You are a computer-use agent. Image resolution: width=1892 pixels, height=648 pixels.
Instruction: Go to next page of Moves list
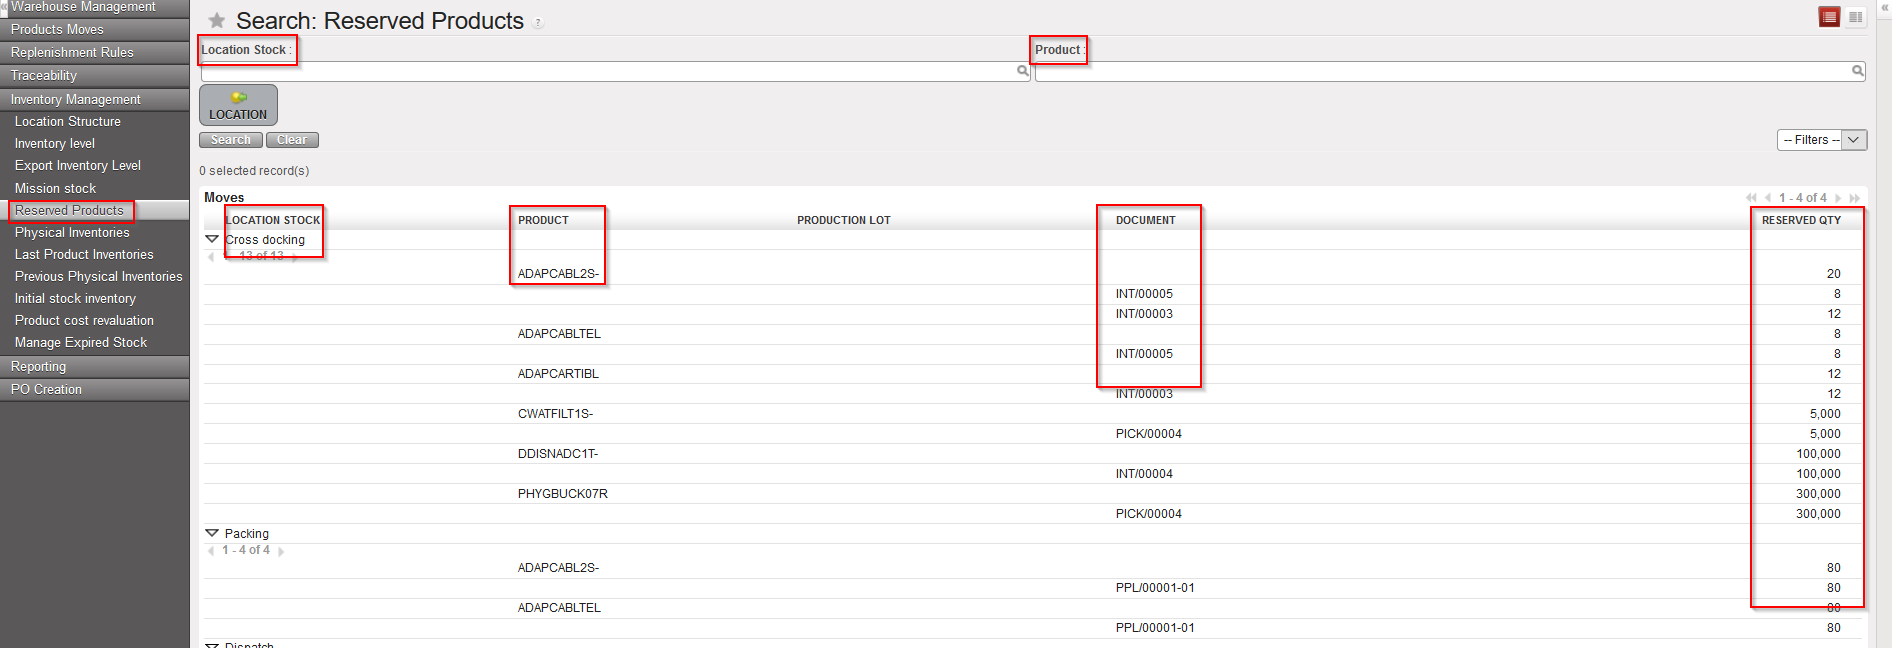coord(1838,198)
